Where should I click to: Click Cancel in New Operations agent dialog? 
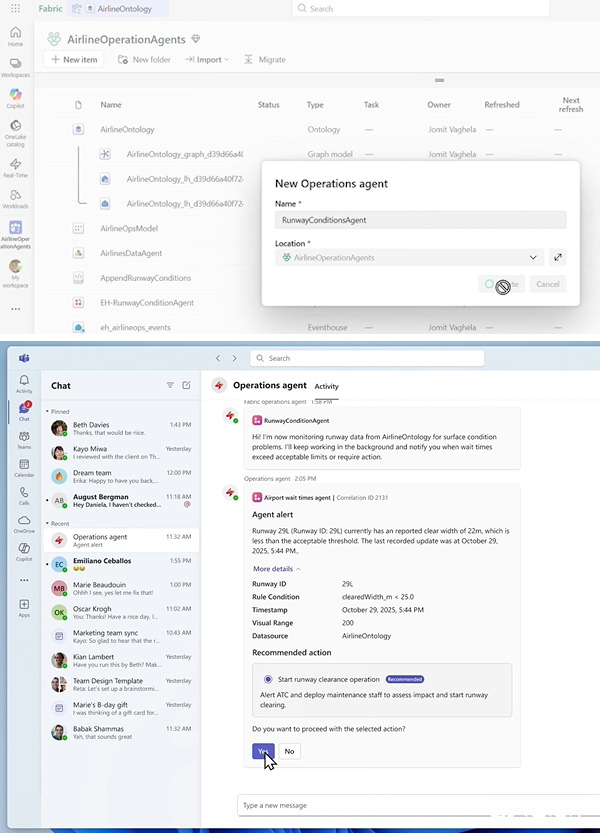pos(548,284)
